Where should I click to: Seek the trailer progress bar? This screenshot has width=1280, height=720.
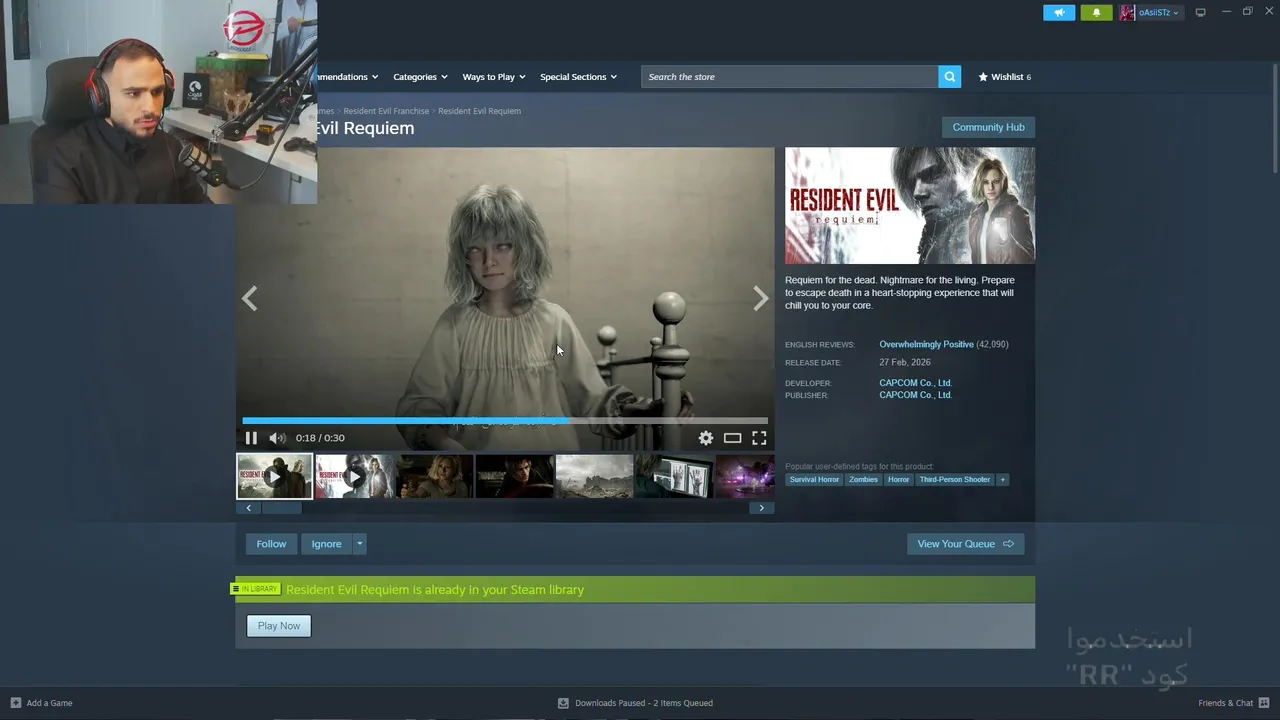505,420
